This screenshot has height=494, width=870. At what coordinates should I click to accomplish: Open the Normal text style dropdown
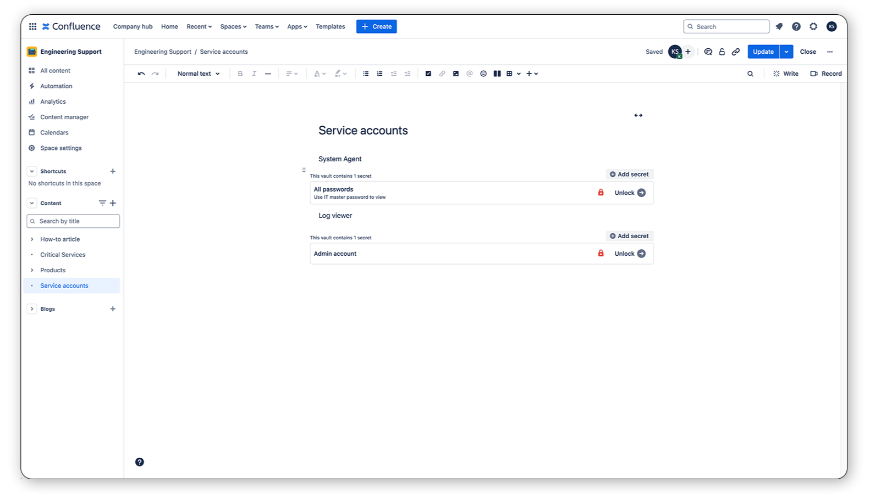198,74
